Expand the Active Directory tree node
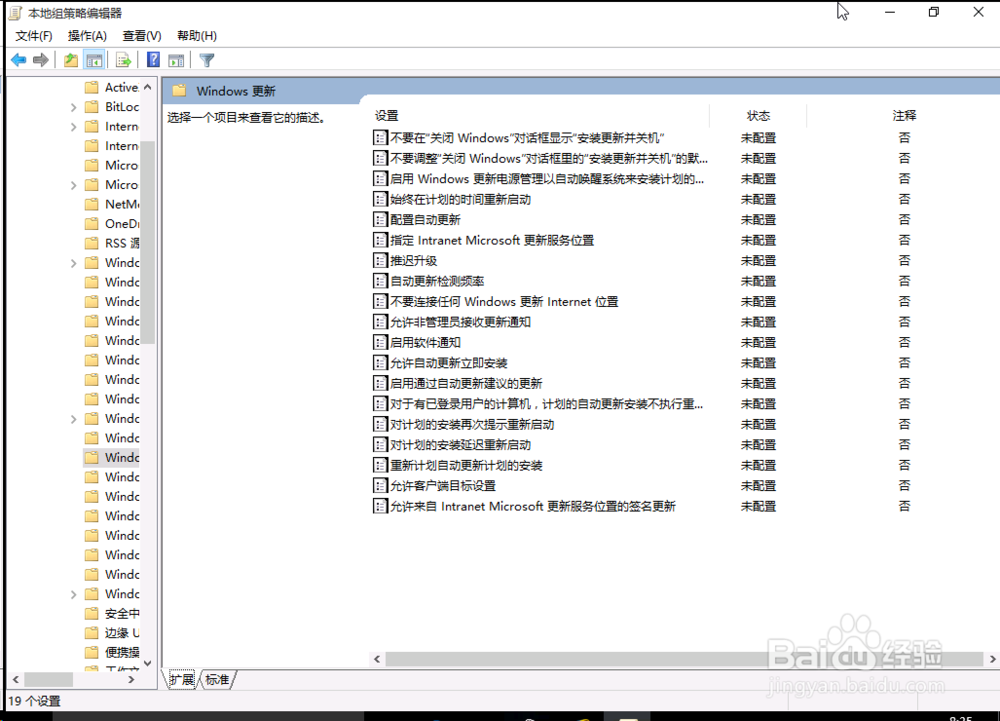Image resolution: width=1000 pixels, height=721 pixels. (75, 87)
